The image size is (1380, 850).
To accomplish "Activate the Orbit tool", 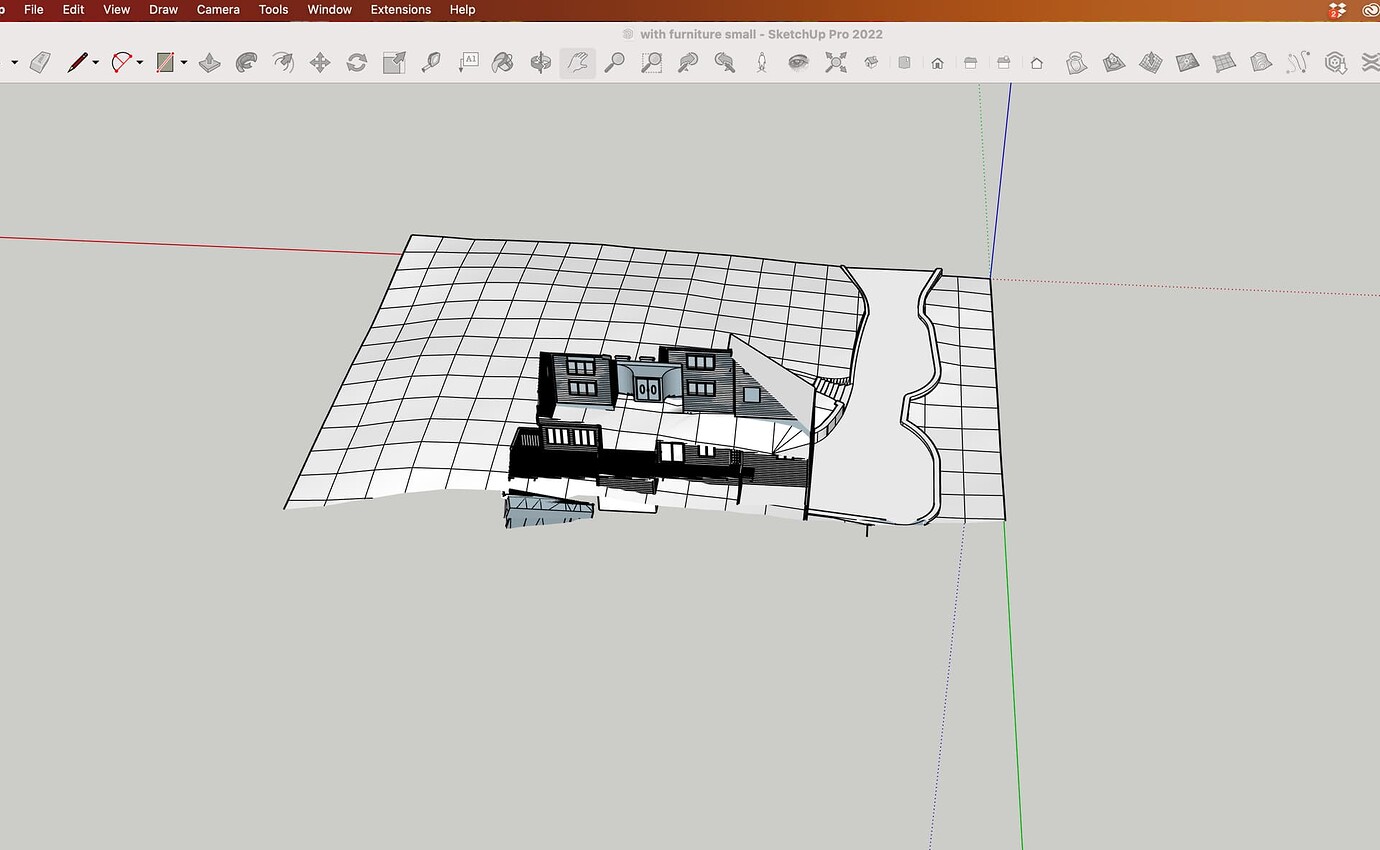I will [x=539, y=62].
